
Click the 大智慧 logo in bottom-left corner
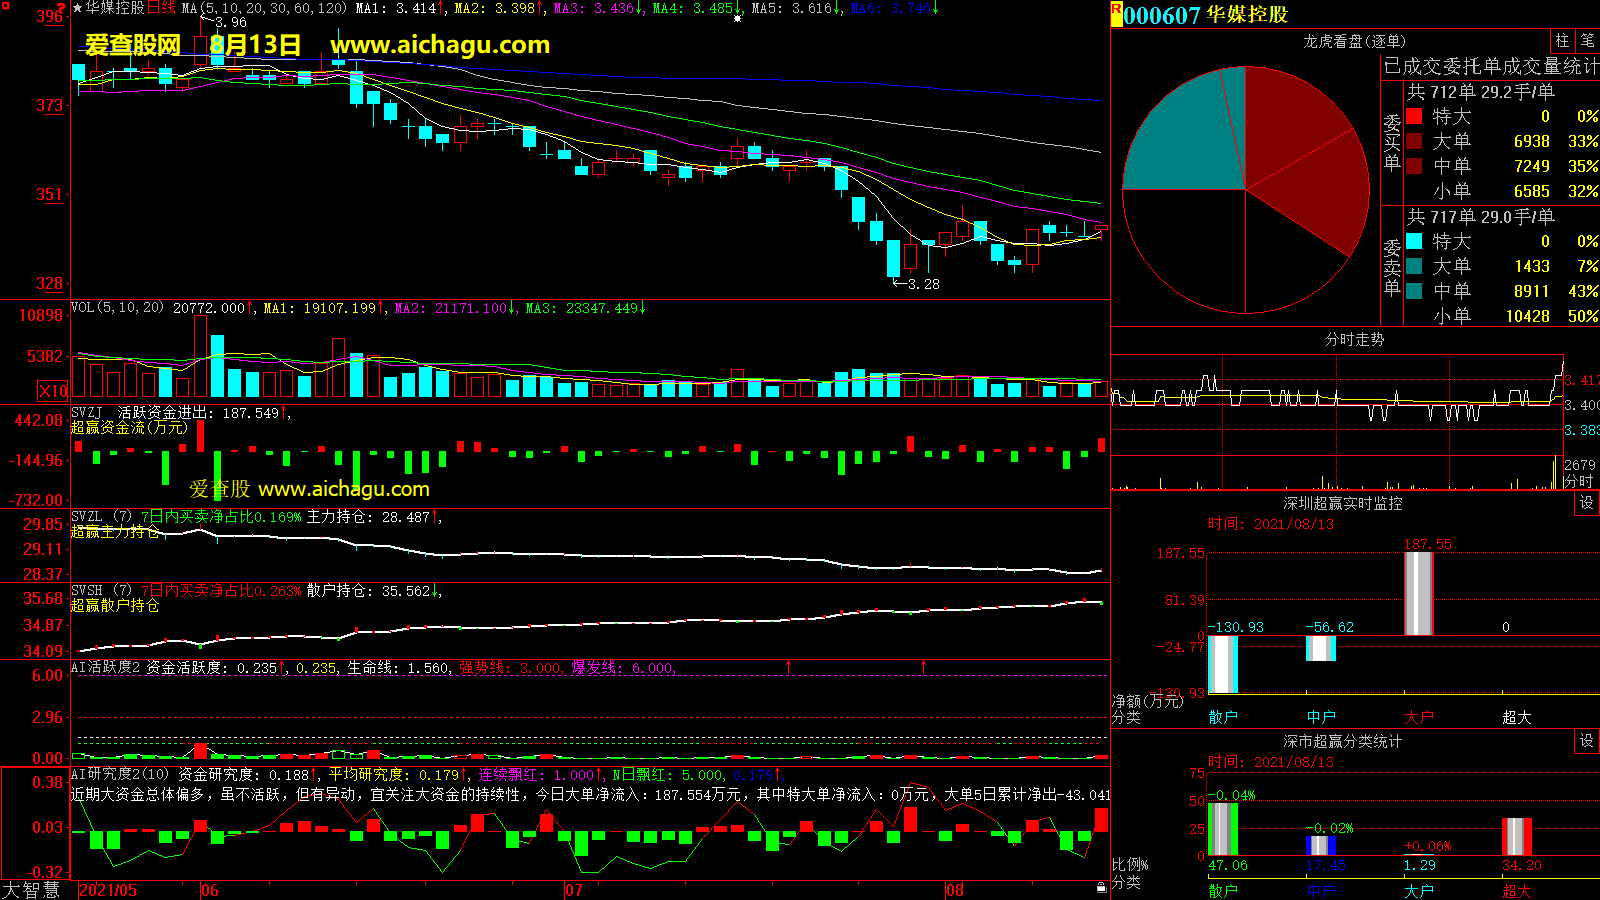tap(31, 889)
